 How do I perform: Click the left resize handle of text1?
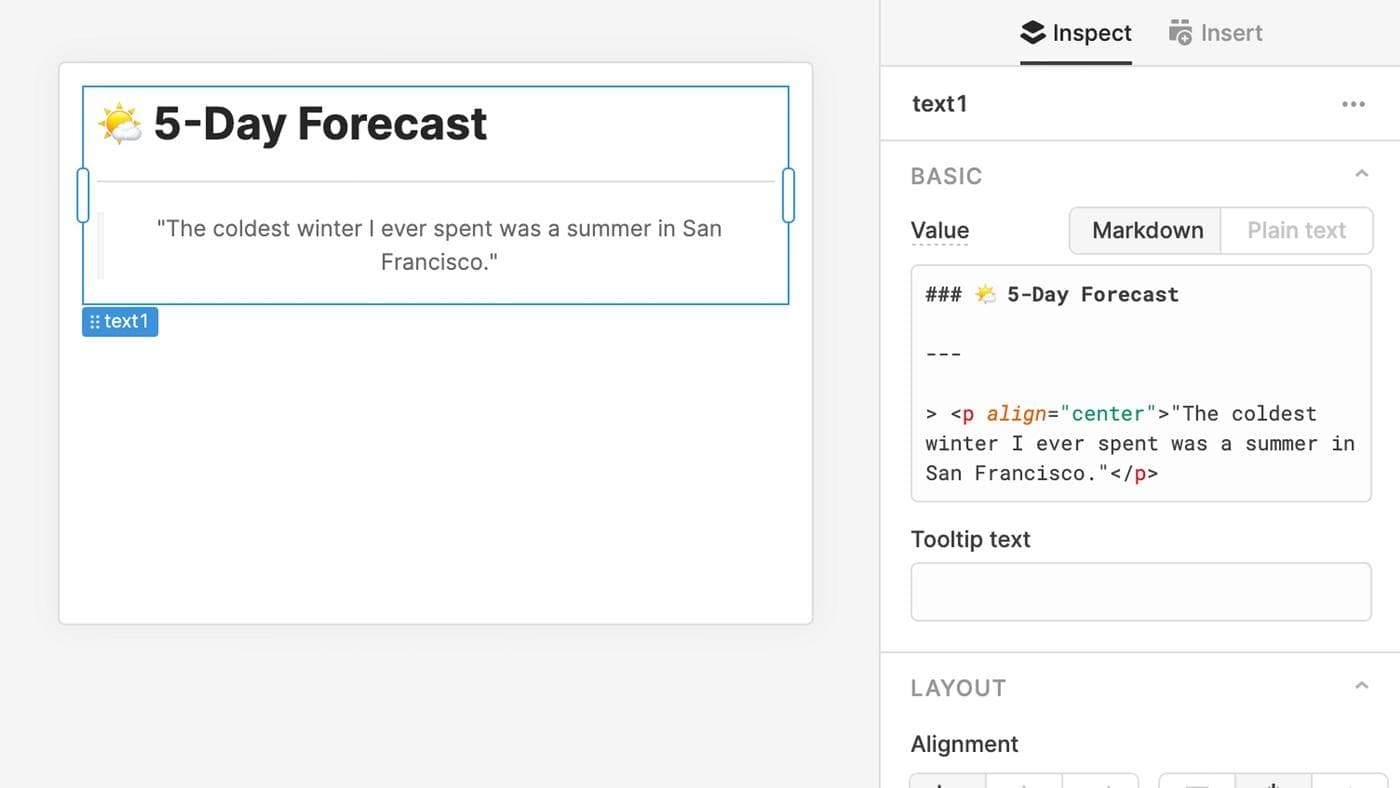pos(83,195)
